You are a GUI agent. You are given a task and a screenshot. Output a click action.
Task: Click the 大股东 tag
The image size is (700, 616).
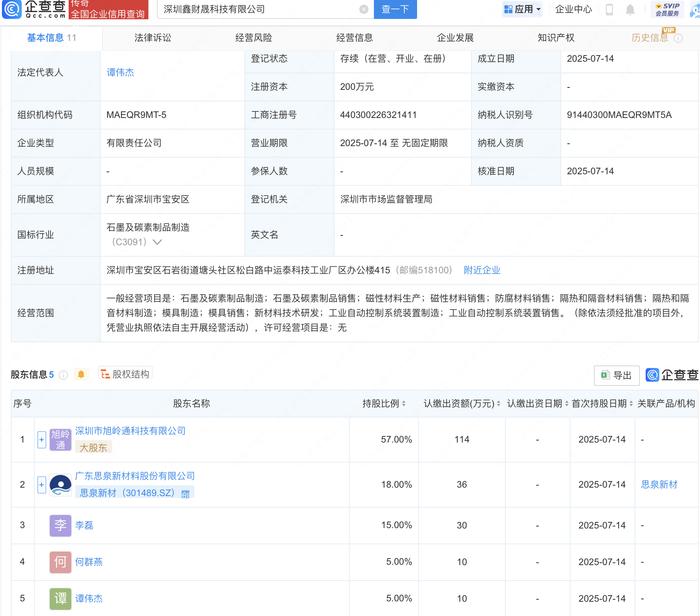tap(93, 448)
